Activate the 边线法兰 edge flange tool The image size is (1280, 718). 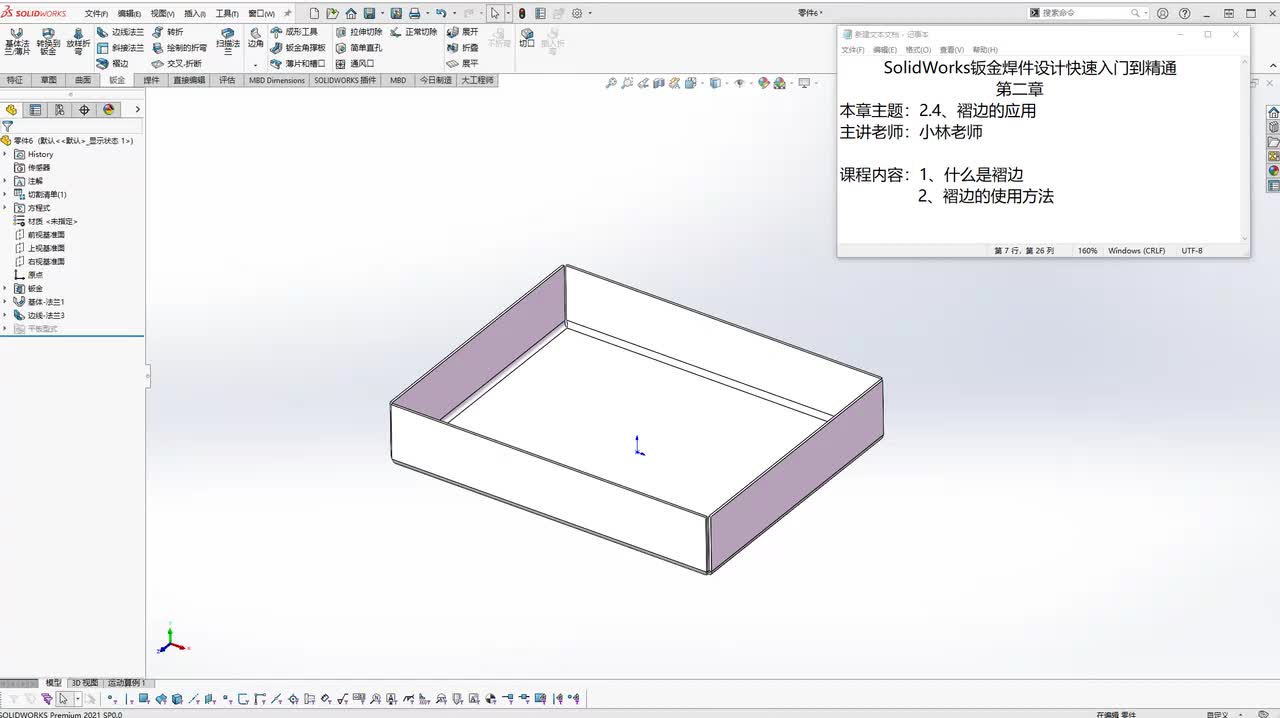point(120,32)
